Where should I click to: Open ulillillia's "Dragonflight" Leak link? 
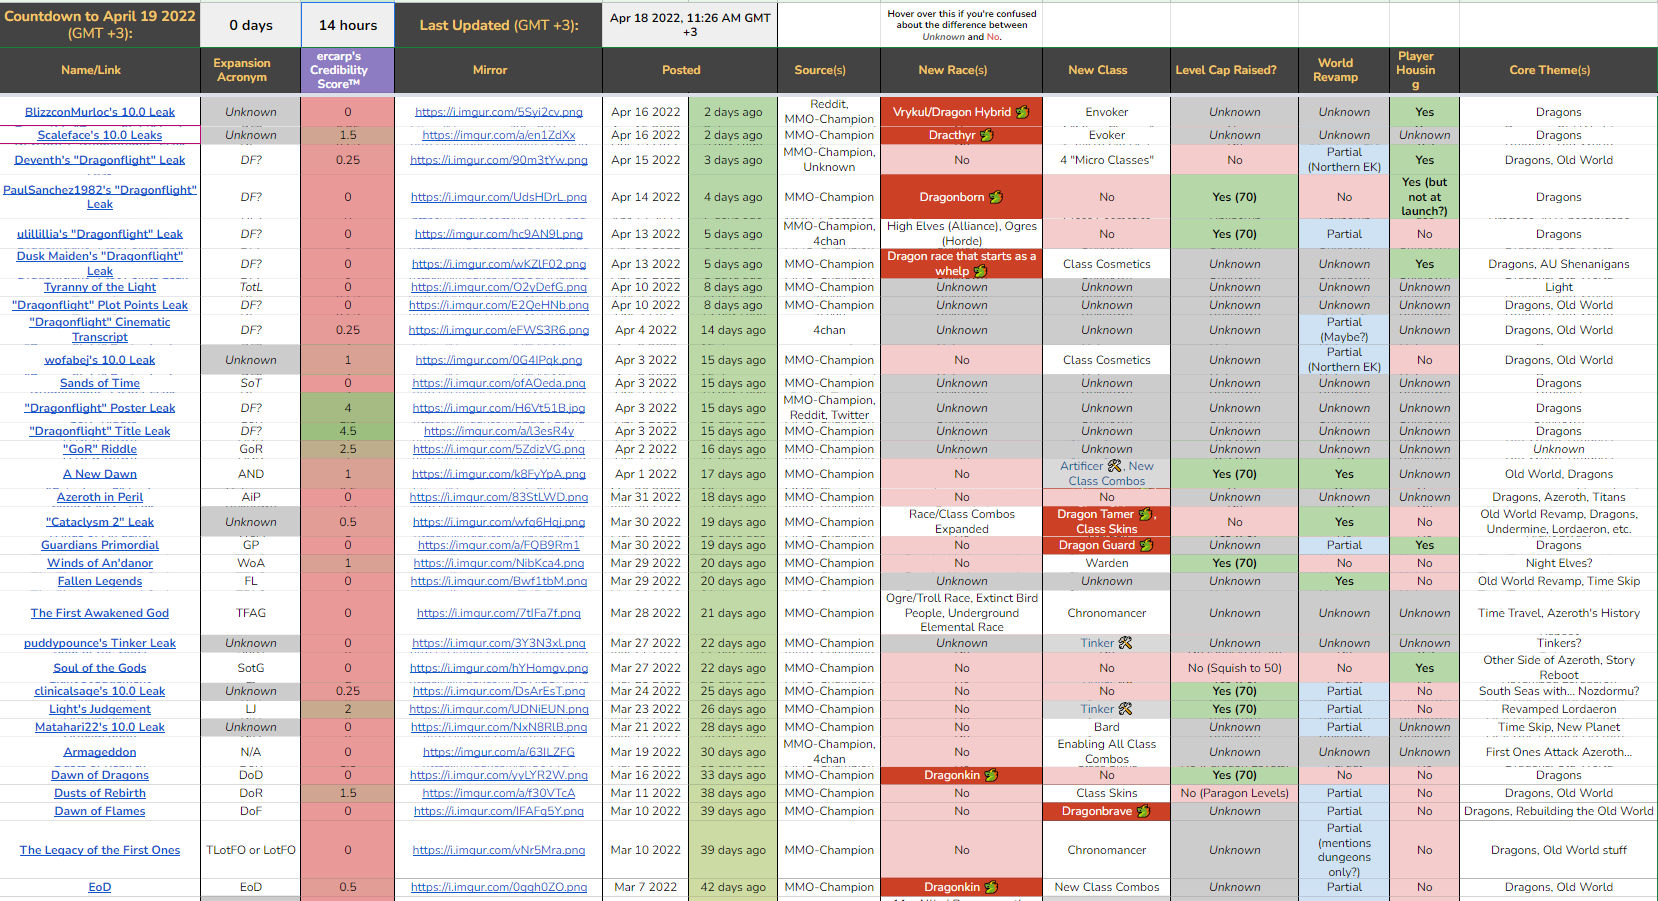click(x=100, y=234)
